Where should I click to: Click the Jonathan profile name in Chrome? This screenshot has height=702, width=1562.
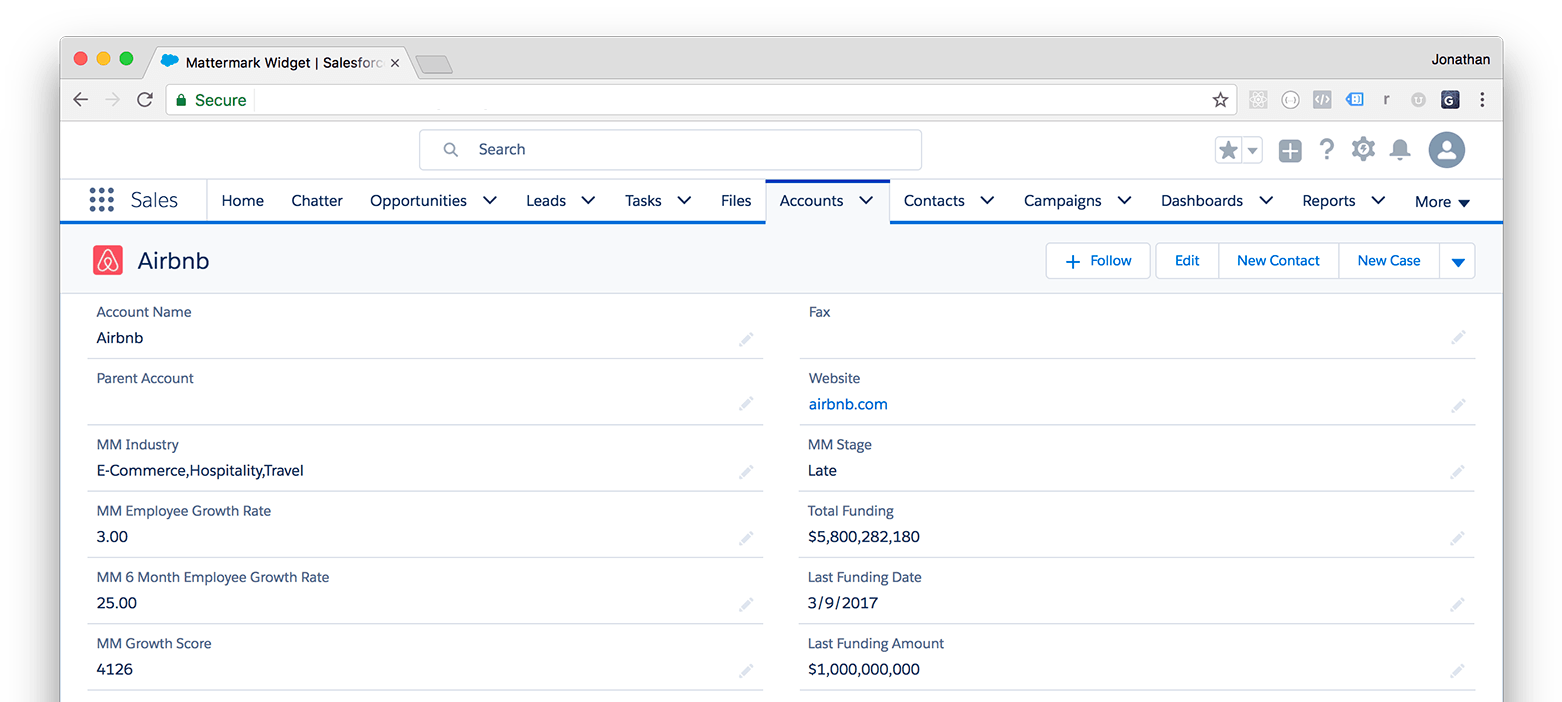[x=1460, y=60]
